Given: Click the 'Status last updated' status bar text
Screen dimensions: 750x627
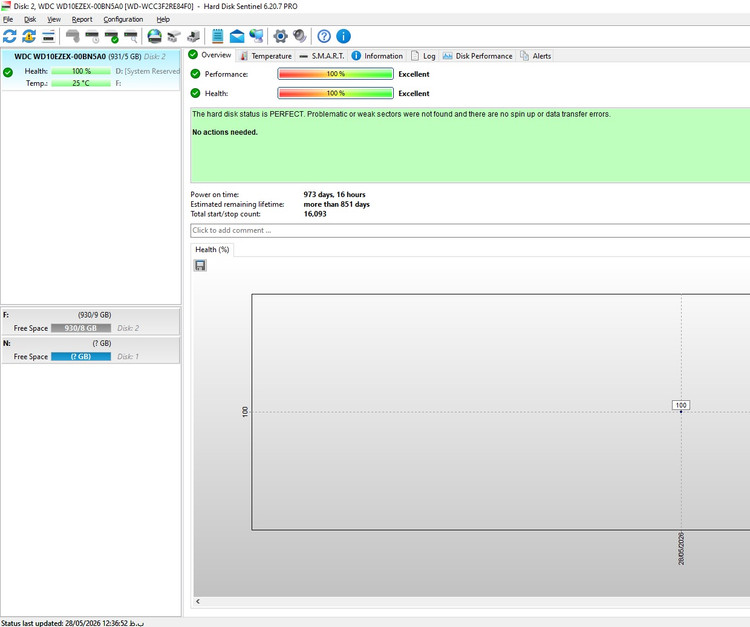Looking at the screenshot, I should click(73, 623).
